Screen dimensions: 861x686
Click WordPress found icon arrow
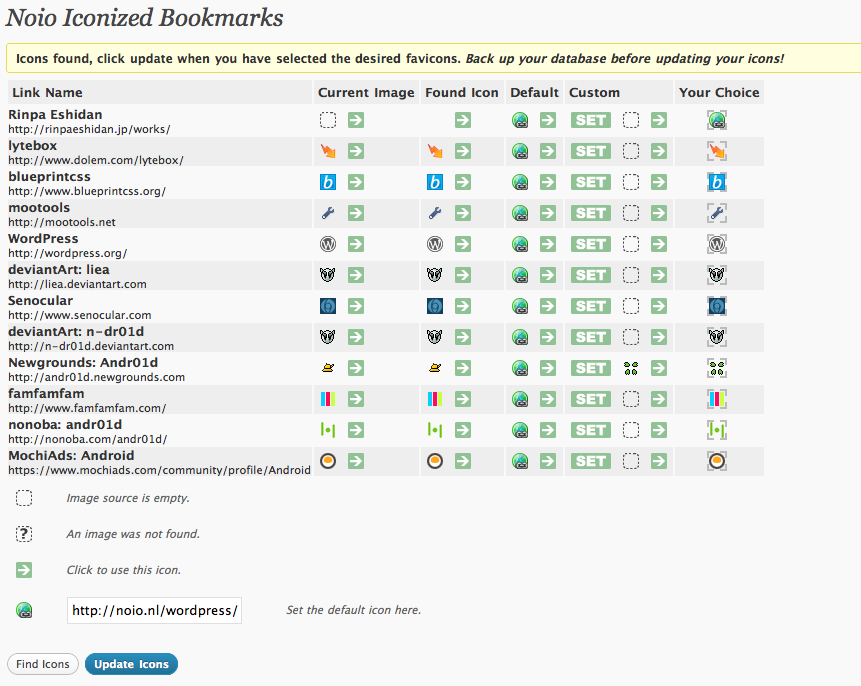(x=463, y=244)
